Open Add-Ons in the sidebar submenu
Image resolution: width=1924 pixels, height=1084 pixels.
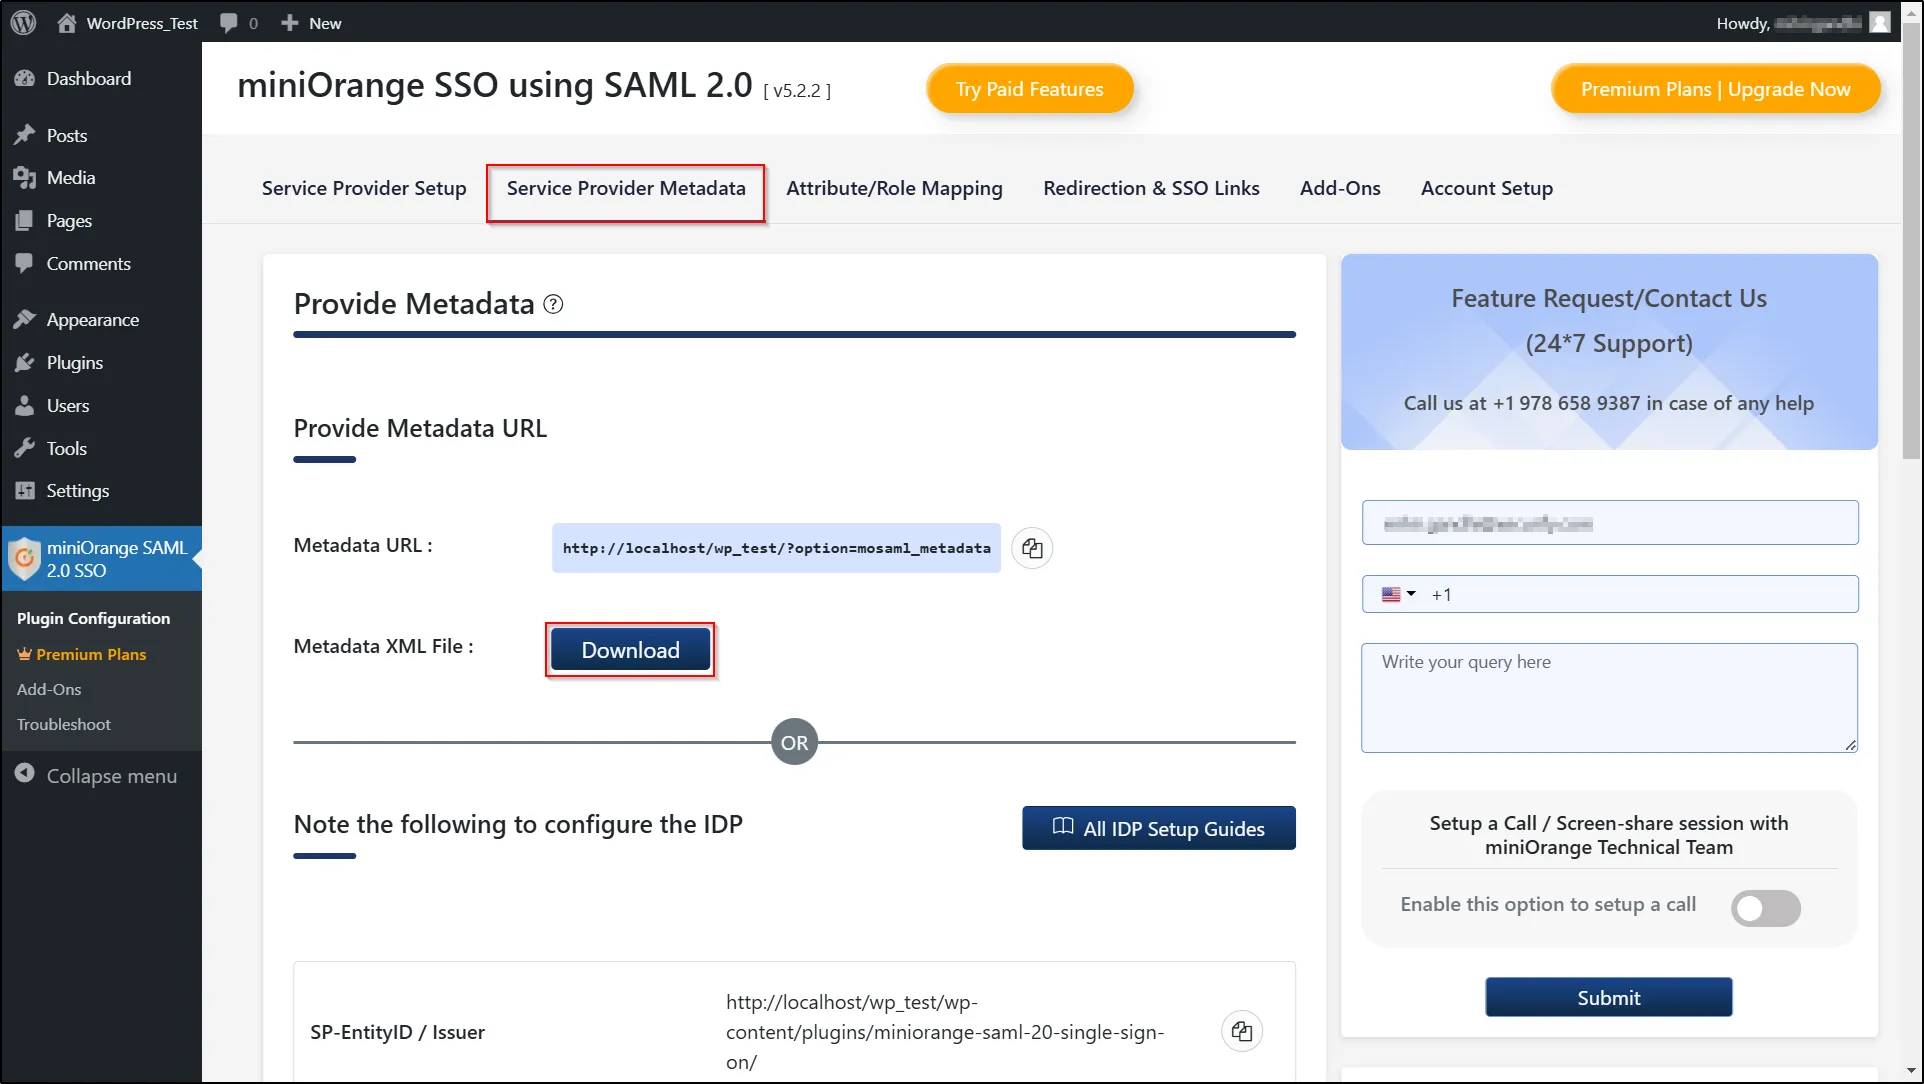pyautogui.click(x=49, y=689)
